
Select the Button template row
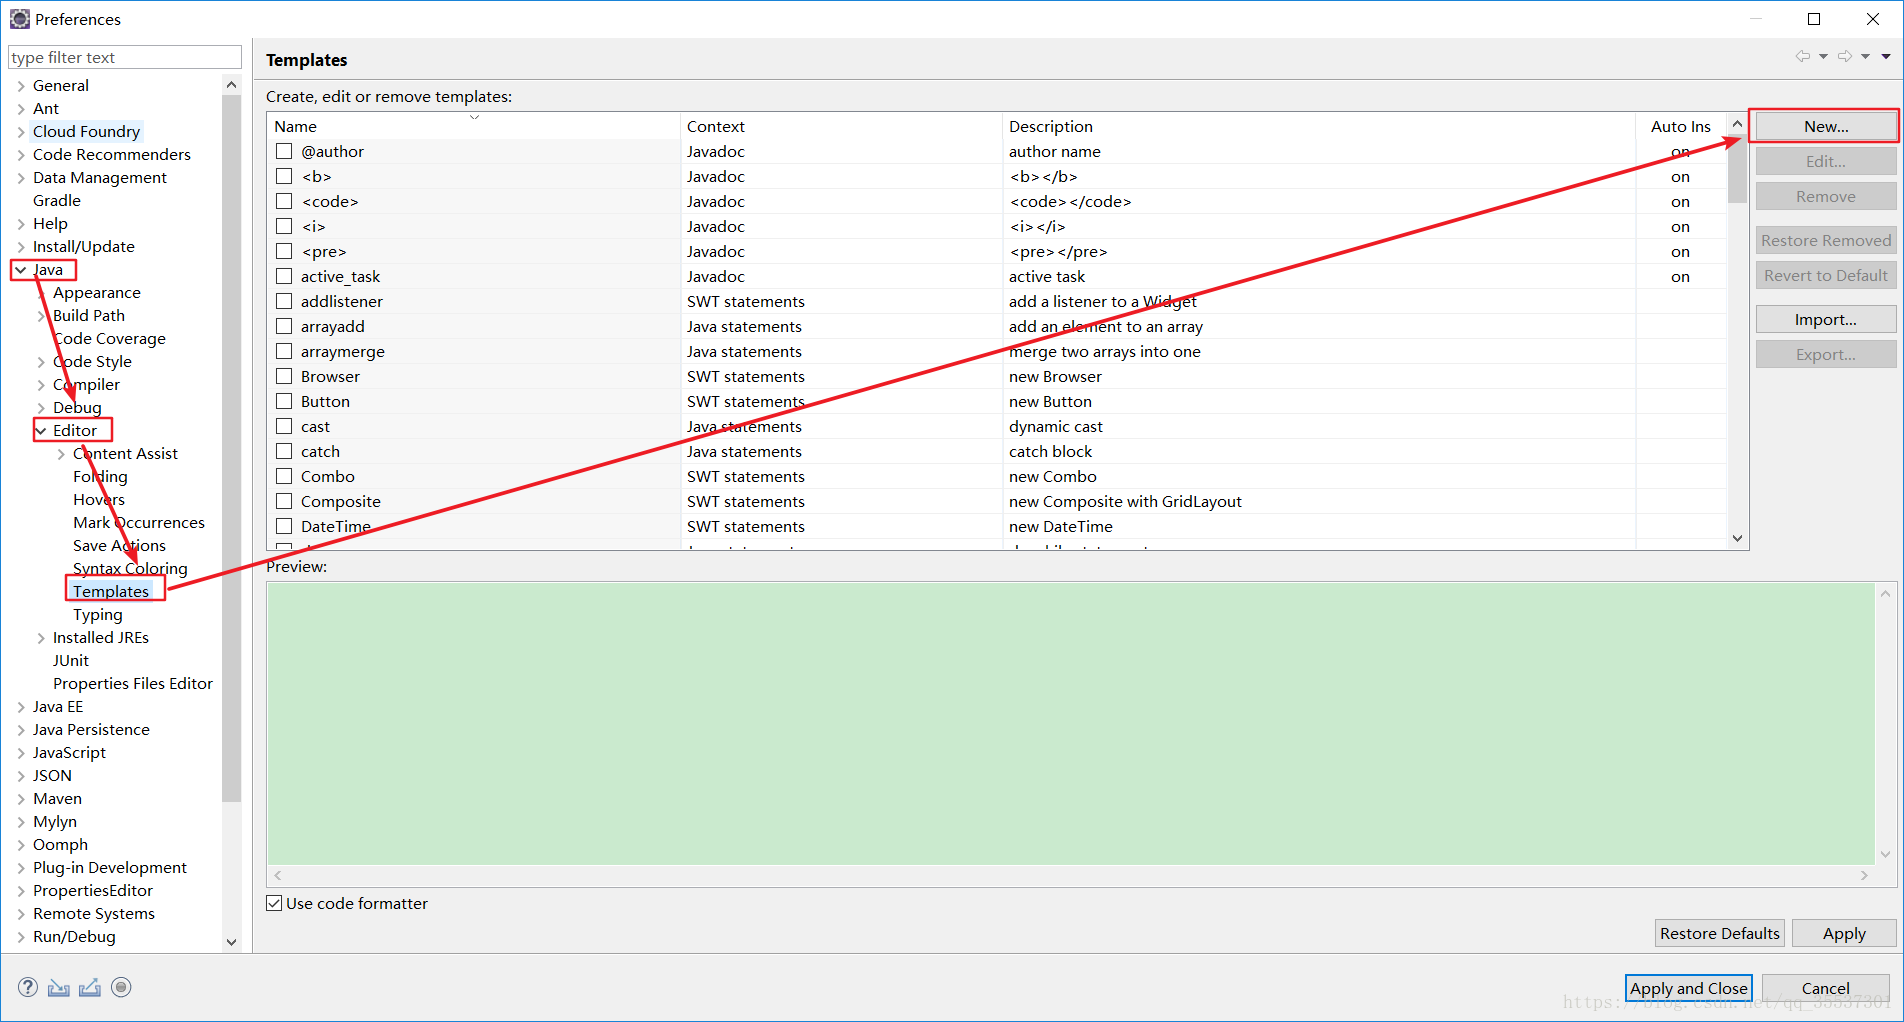click(997, 401)
